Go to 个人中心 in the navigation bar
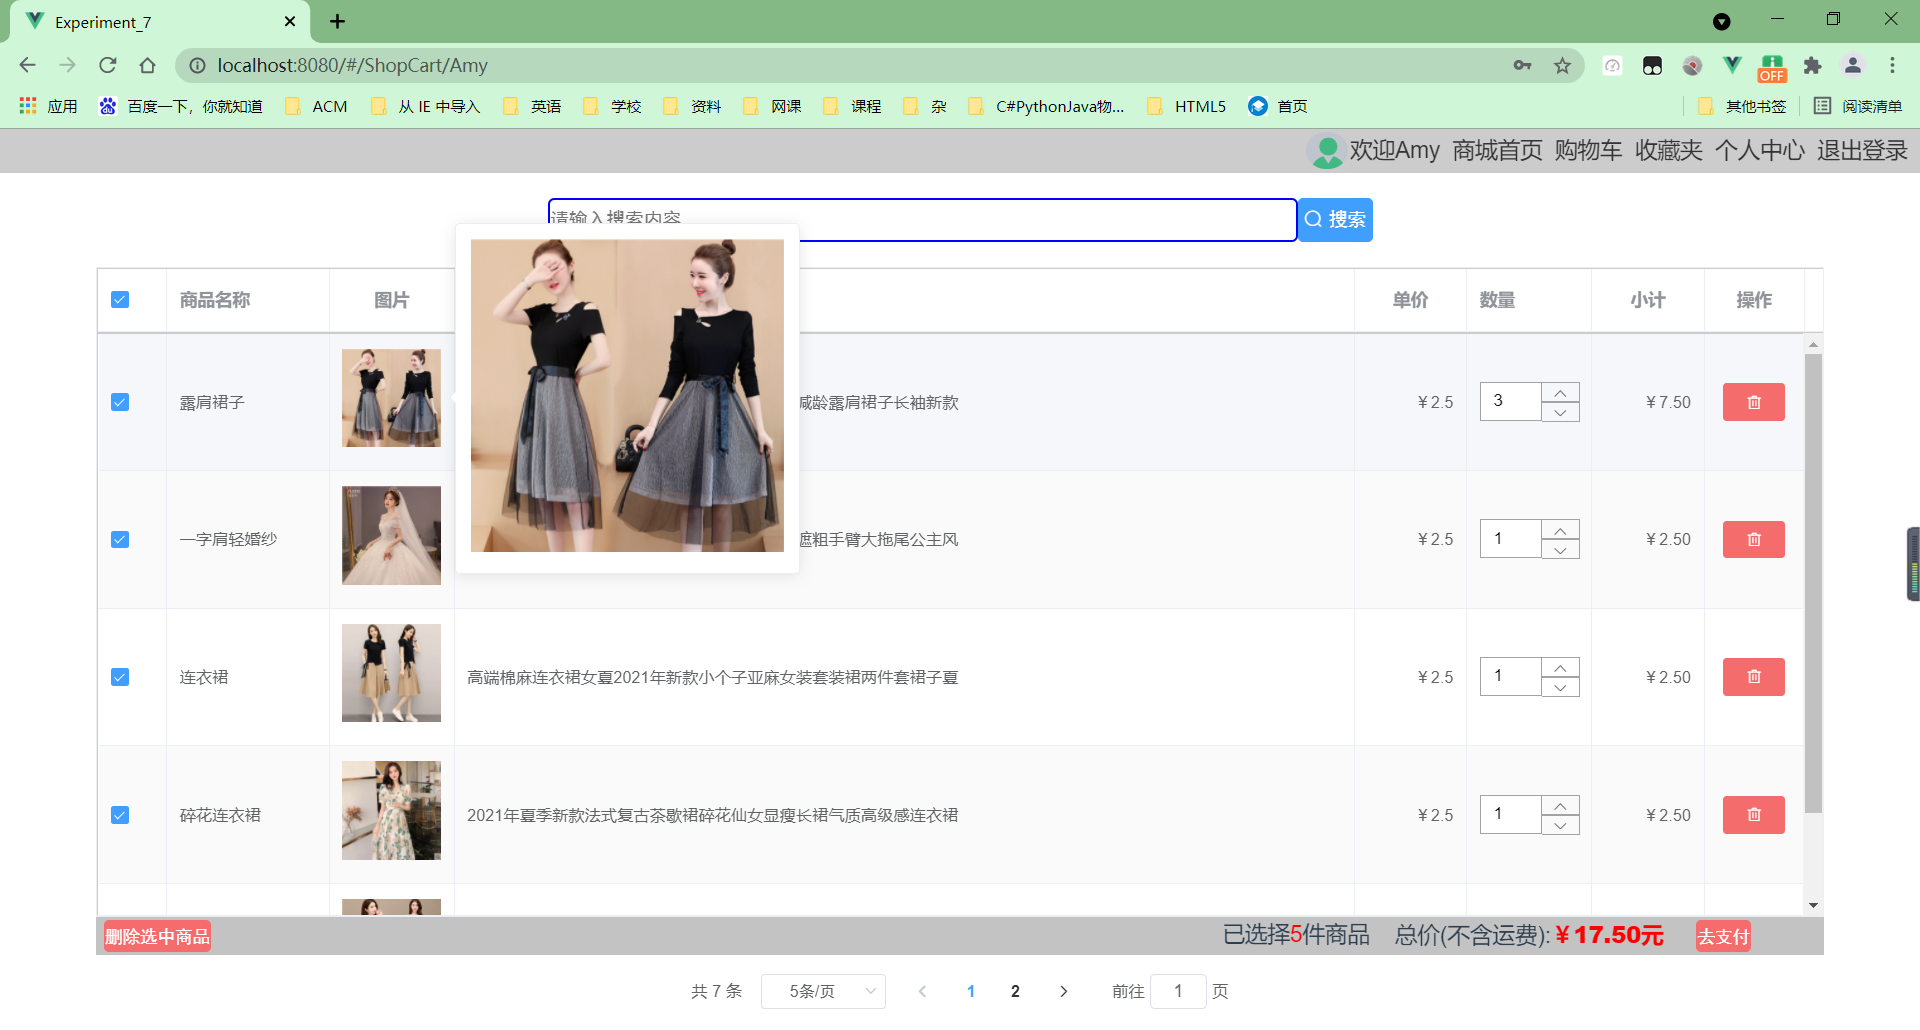This screenshot has height=1030, width=1920. 1758,151
